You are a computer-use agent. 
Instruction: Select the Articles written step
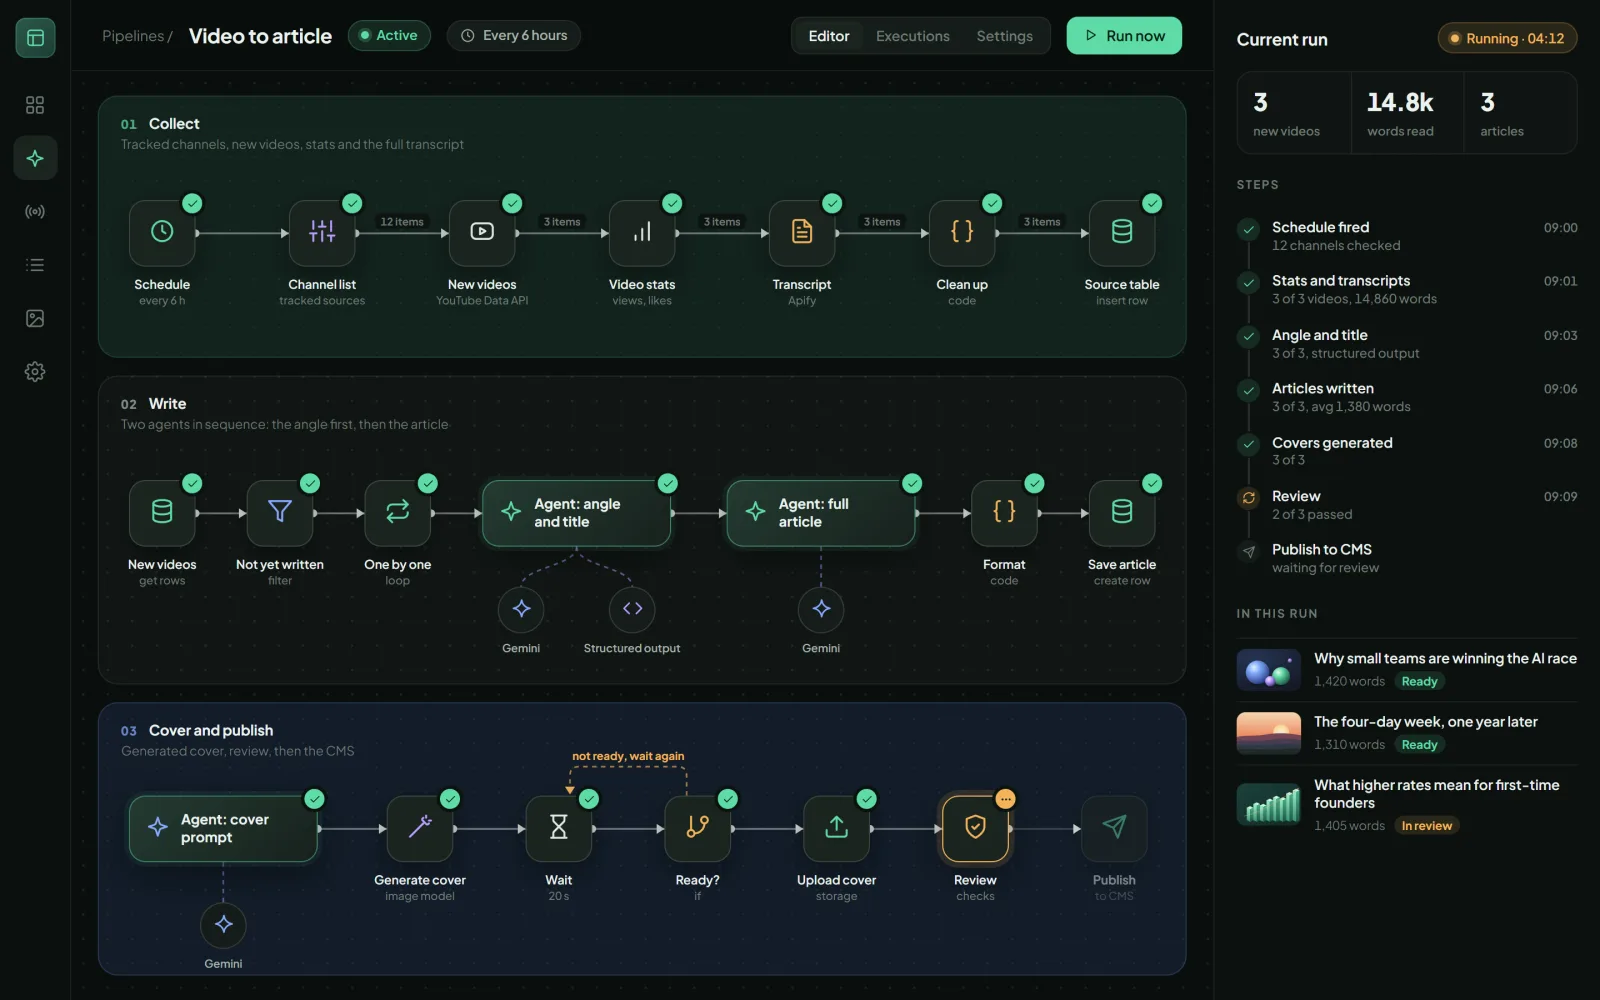1407,397
